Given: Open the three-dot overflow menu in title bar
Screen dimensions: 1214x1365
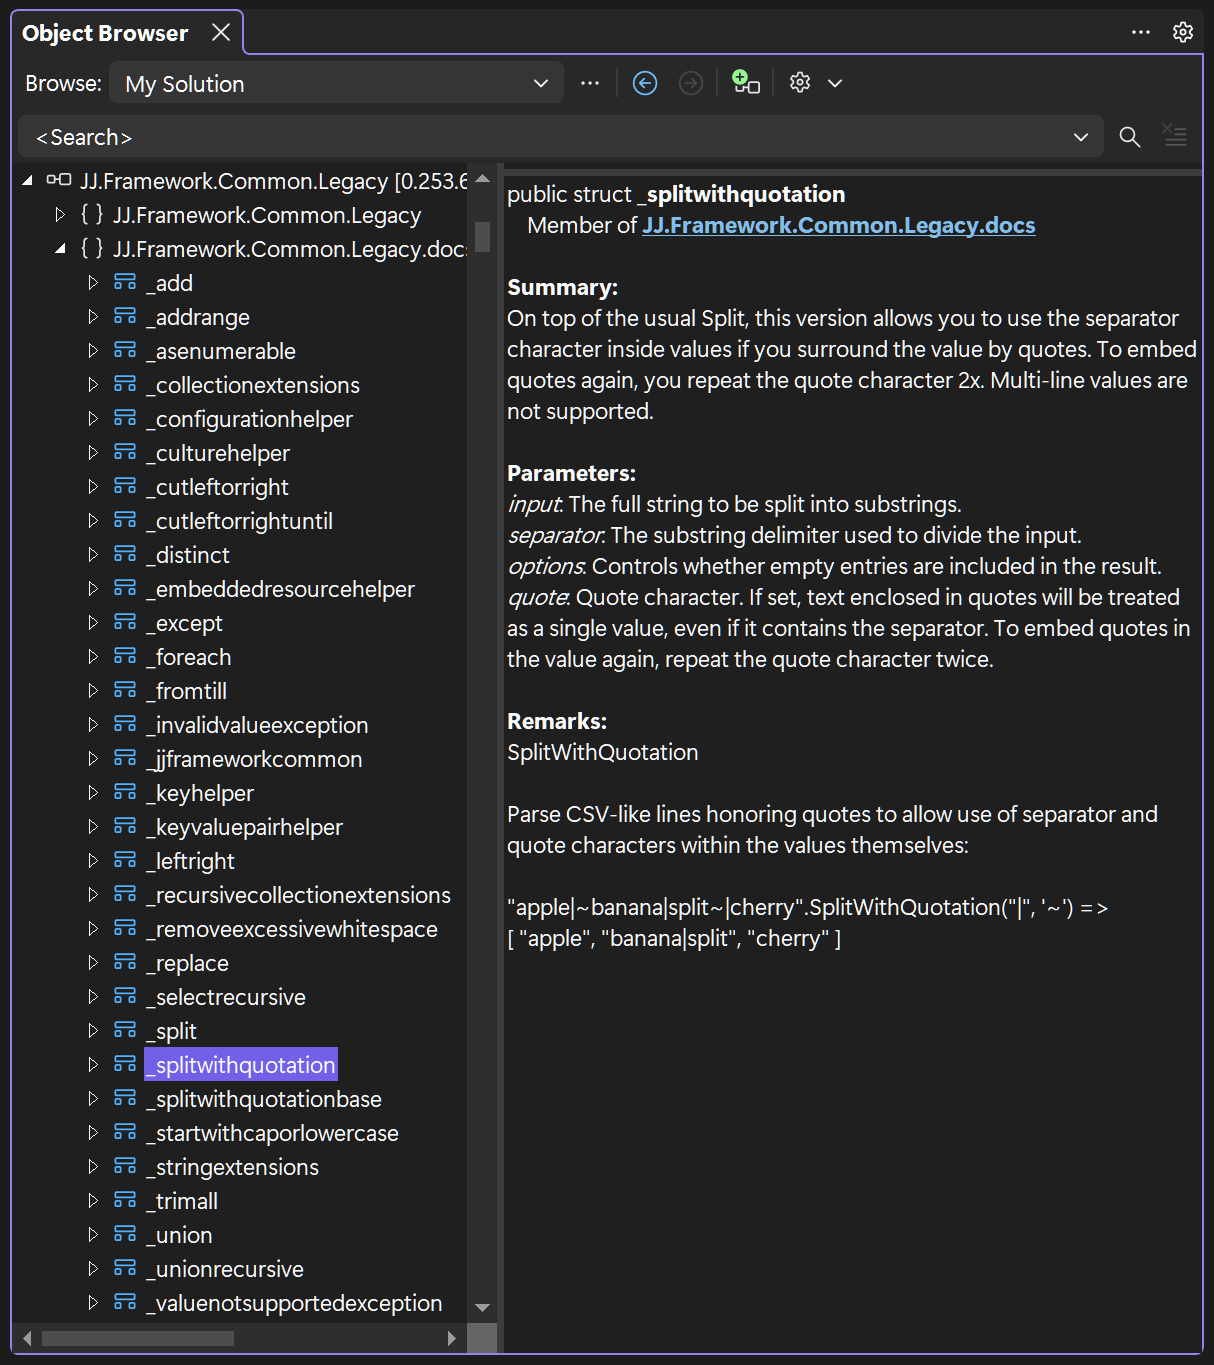Looking at the screenshot, I should (x=1141, y=32).
